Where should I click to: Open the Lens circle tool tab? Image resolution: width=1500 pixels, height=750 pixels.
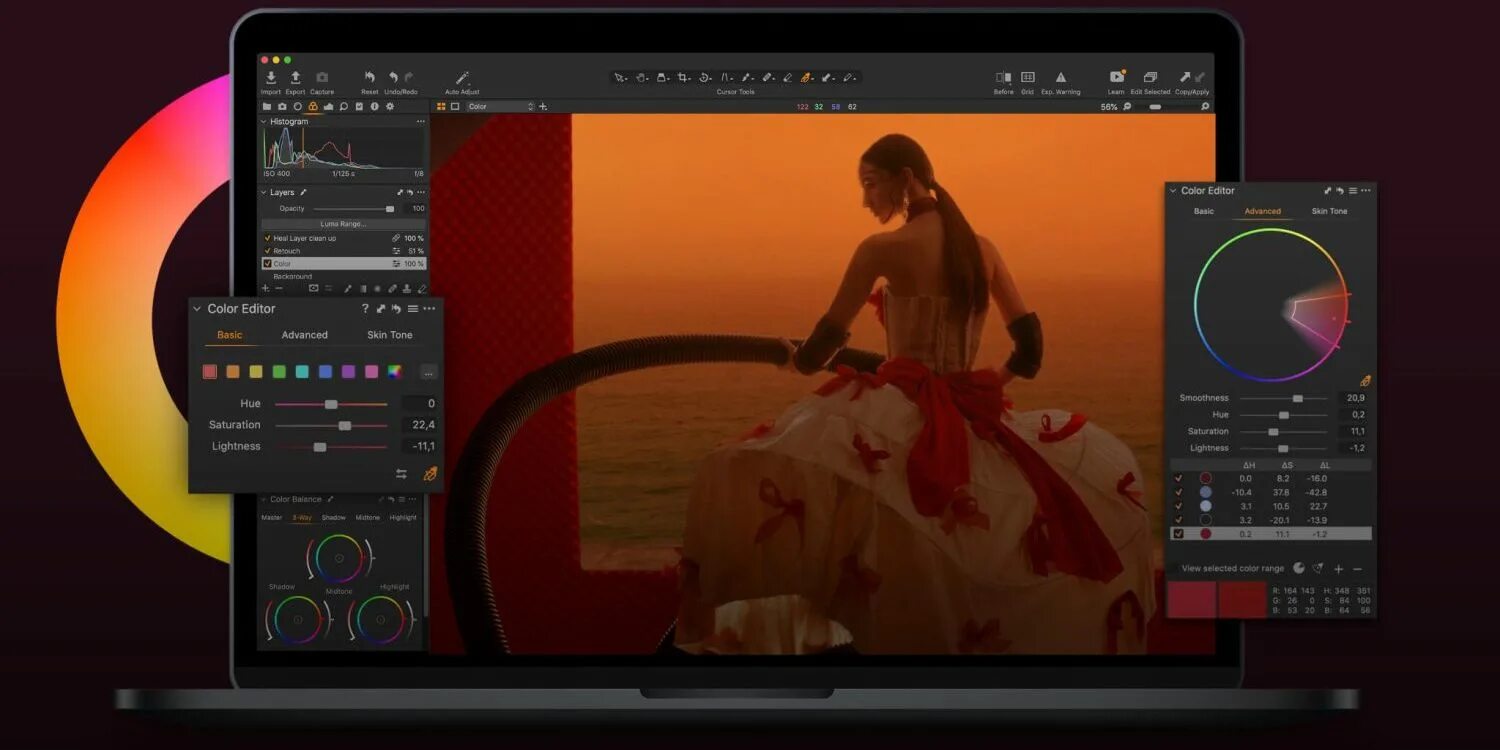click(297, 106)
